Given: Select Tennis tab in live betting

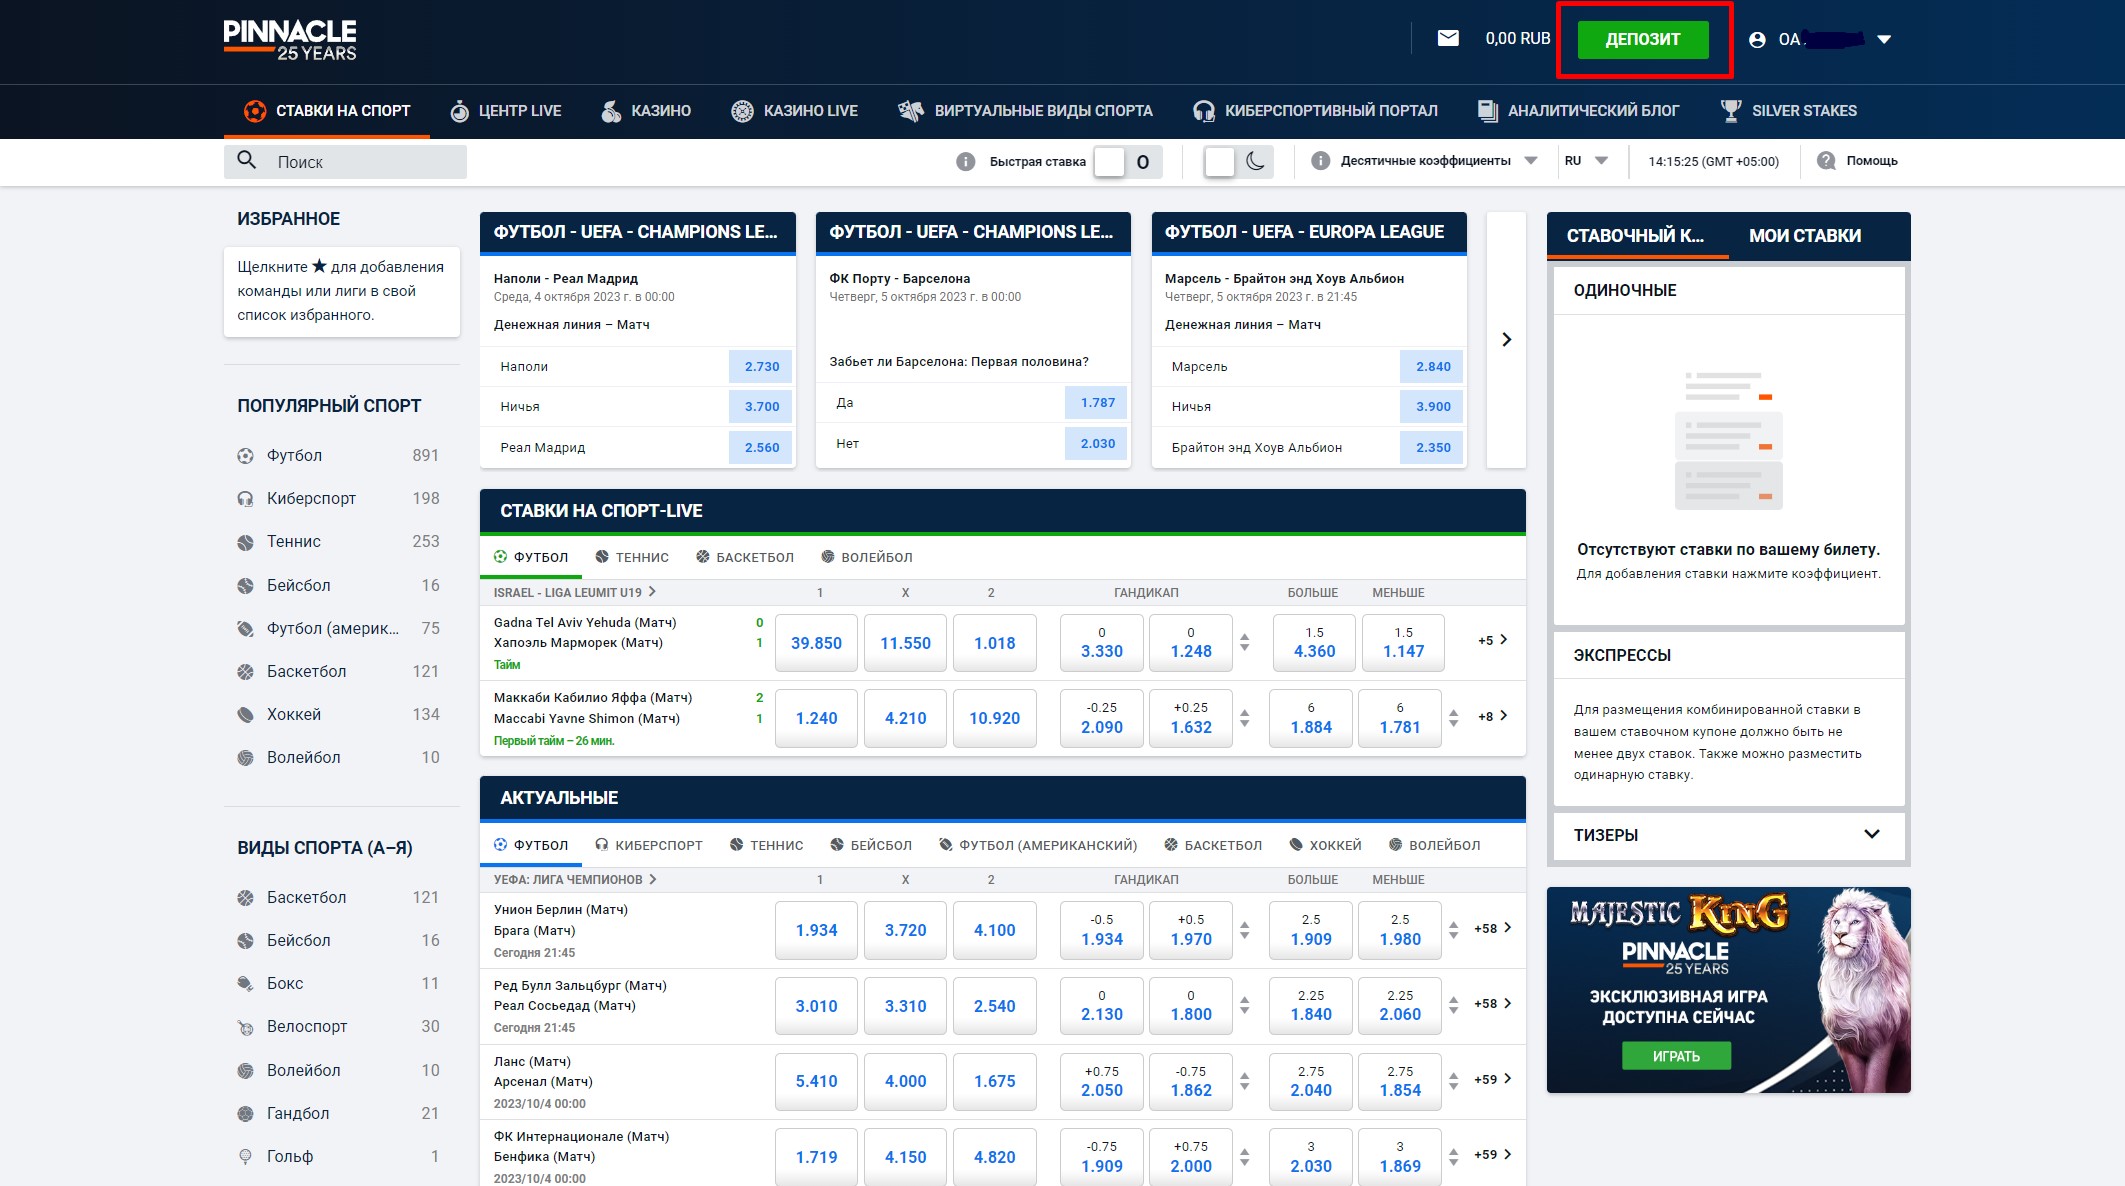Looking at the screenshot, I should tap(632, 558).
